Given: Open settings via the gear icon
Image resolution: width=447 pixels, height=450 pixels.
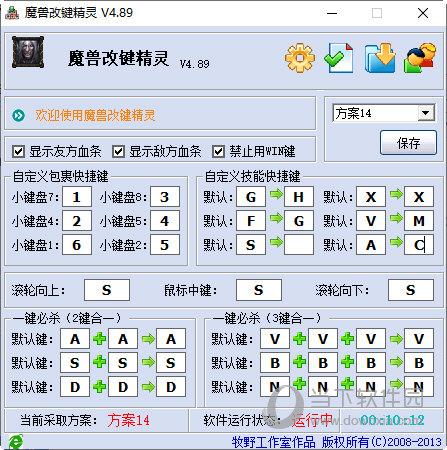Looking at the screenshot, I should coord(300,58).
